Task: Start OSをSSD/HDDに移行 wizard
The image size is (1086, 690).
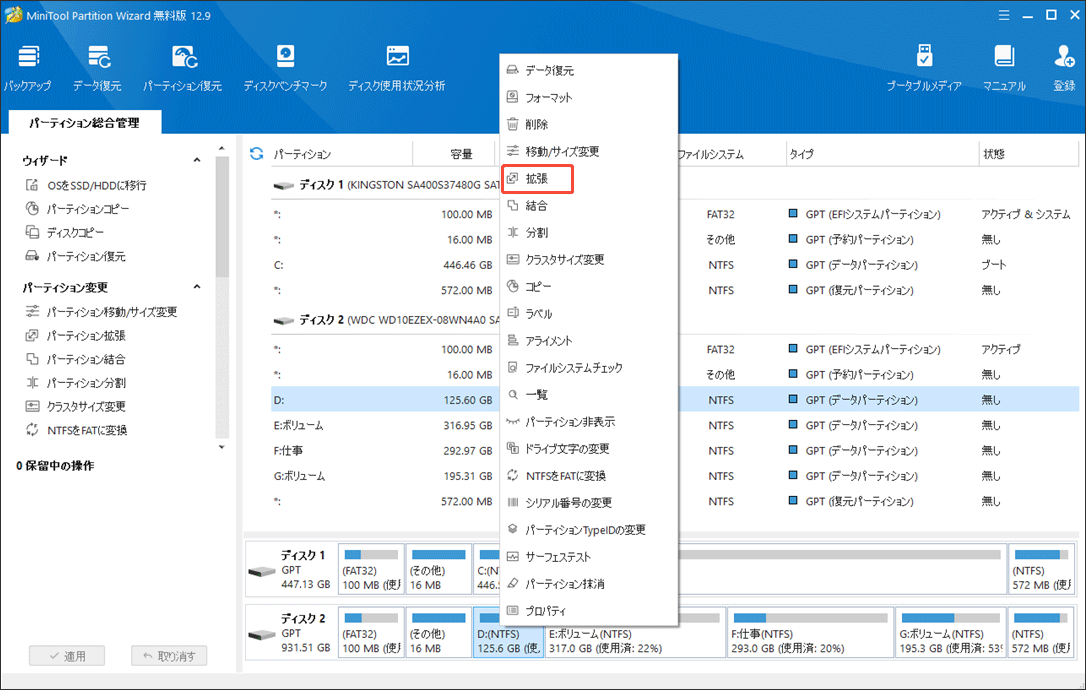Action: click(x=86, y=185)
